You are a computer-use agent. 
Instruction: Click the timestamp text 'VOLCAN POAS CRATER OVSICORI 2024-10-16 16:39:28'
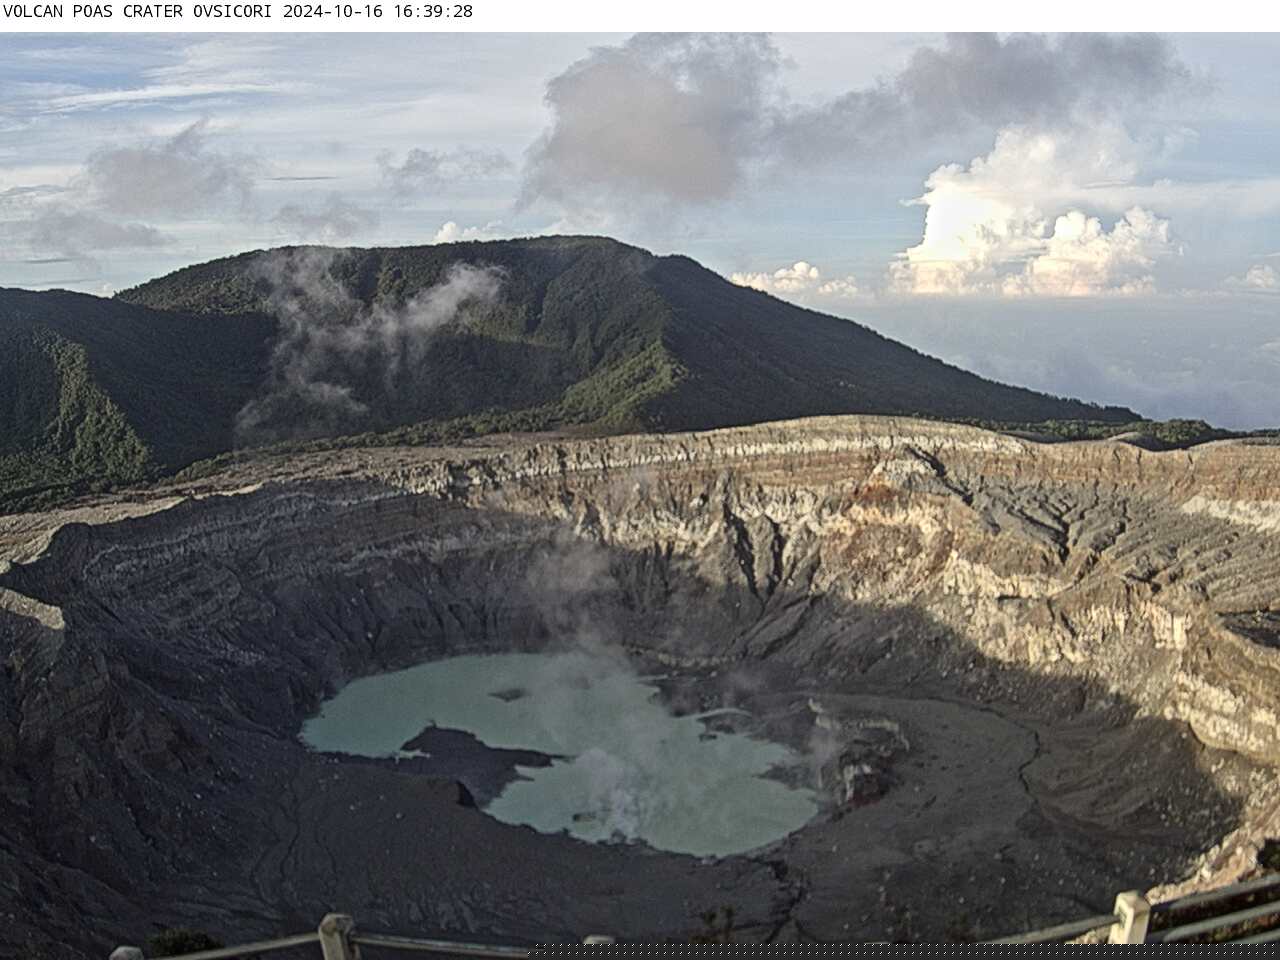click(x=238, y=12)
